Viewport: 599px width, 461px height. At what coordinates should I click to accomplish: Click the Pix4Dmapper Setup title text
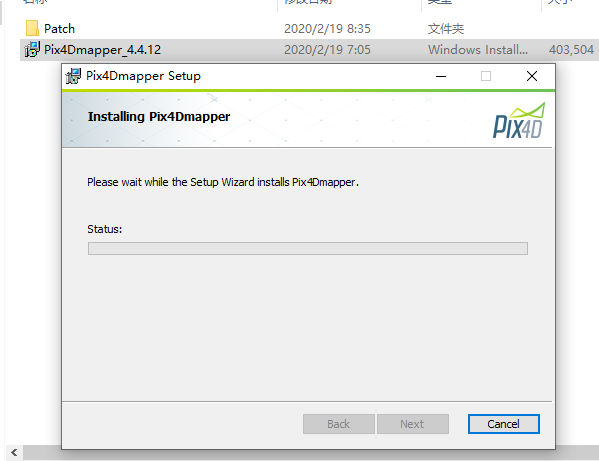click(x=143, y=76)
